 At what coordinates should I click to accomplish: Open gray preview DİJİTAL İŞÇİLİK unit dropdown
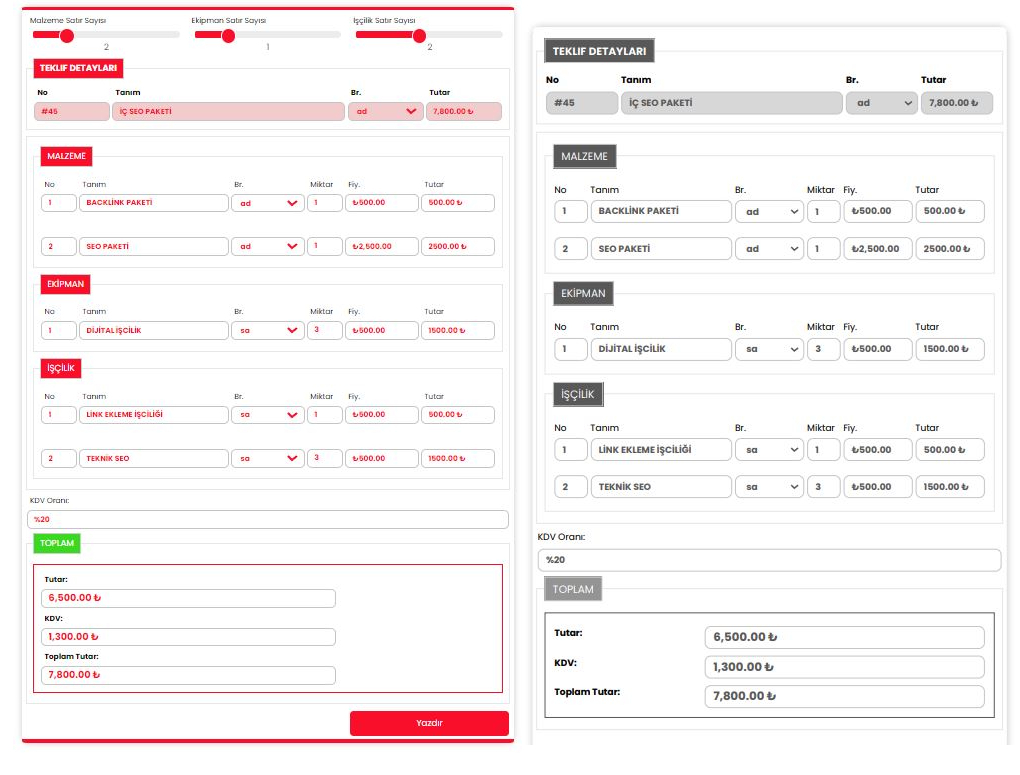[770, 349]
